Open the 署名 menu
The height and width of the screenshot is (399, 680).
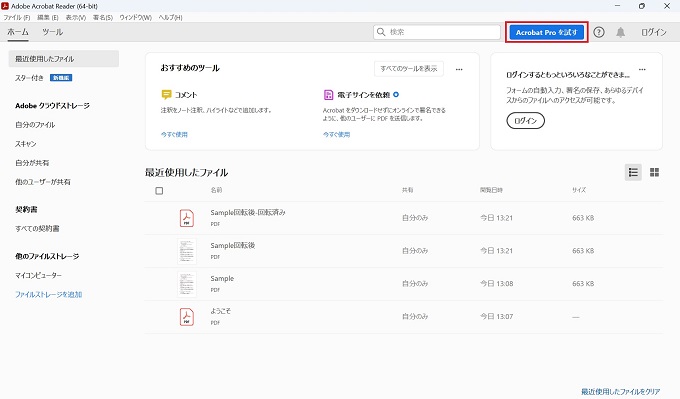click(x=103, y=17)
